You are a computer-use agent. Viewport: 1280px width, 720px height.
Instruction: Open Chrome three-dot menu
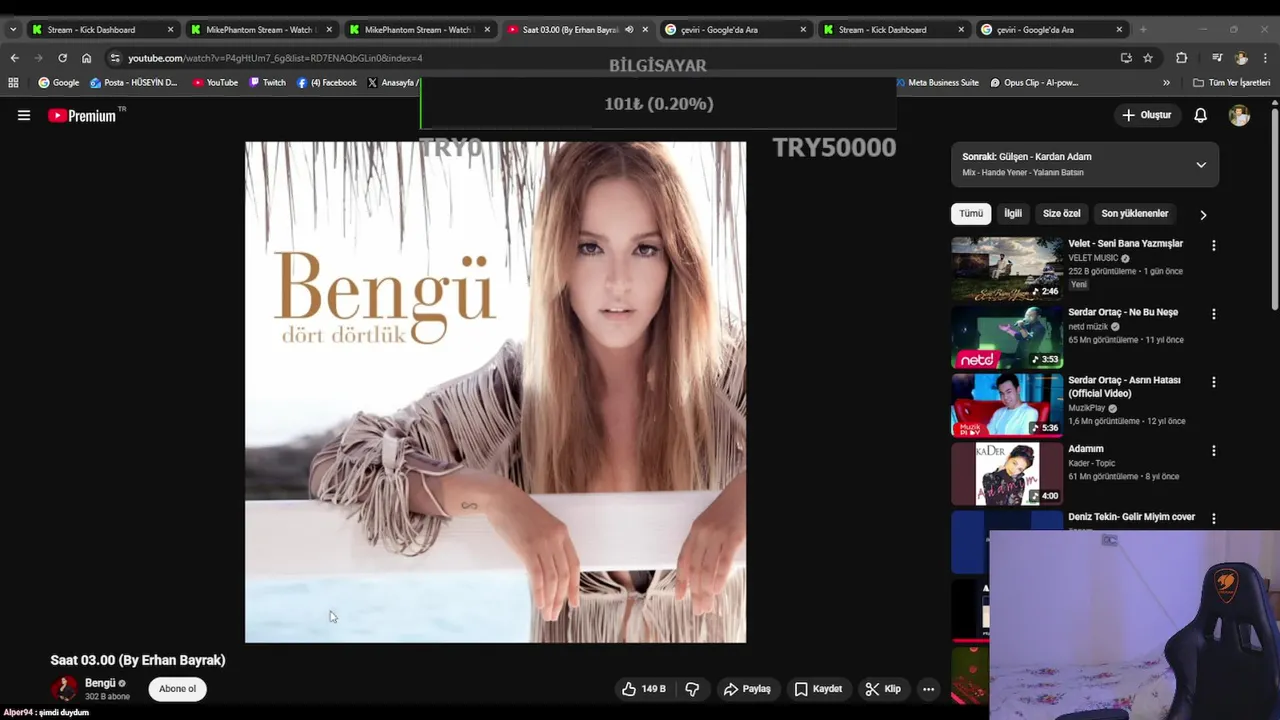point(1265,58)
